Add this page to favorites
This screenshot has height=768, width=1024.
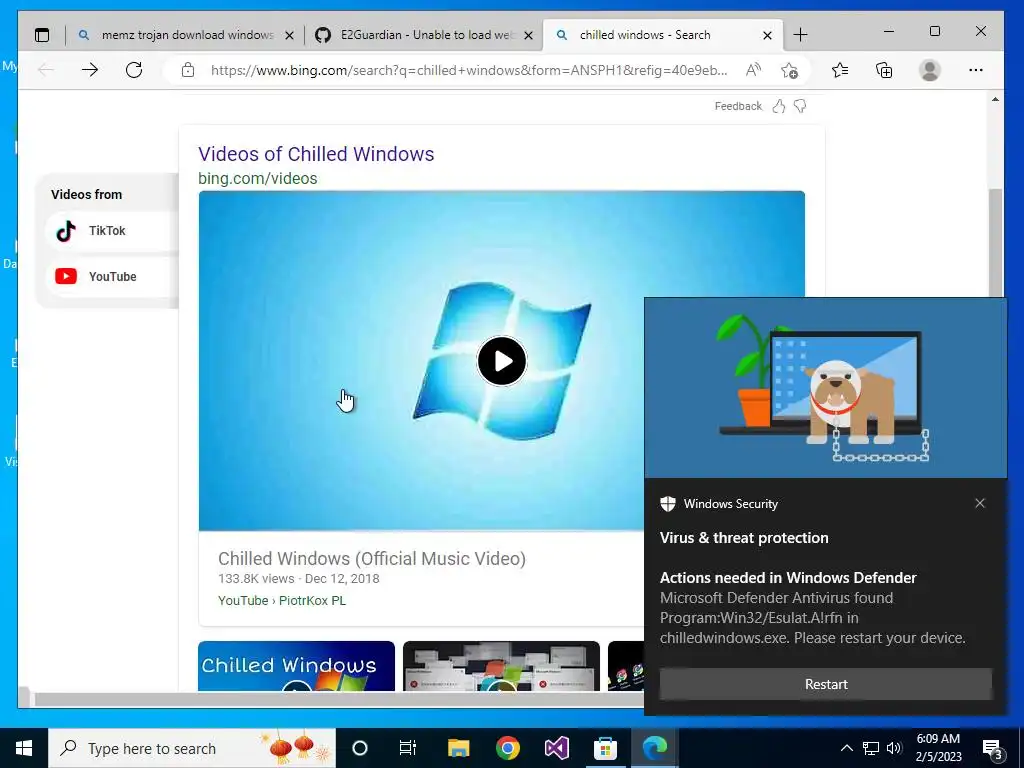(789, 70)
